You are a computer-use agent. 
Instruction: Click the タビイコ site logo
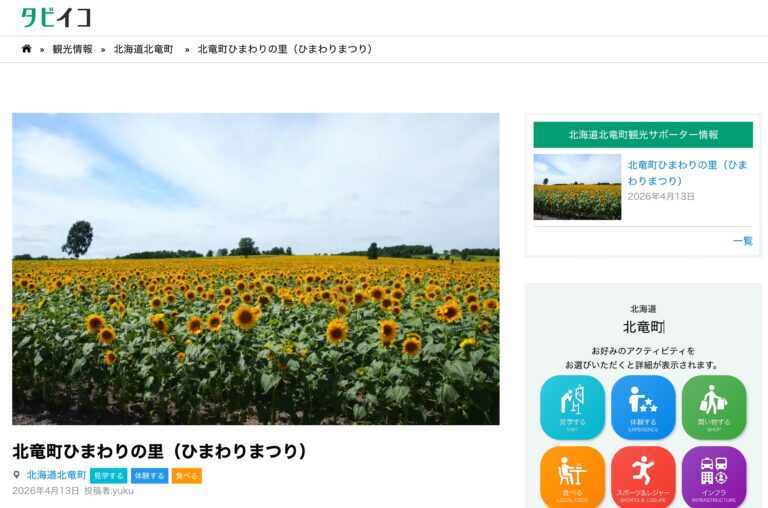point(56,17)
